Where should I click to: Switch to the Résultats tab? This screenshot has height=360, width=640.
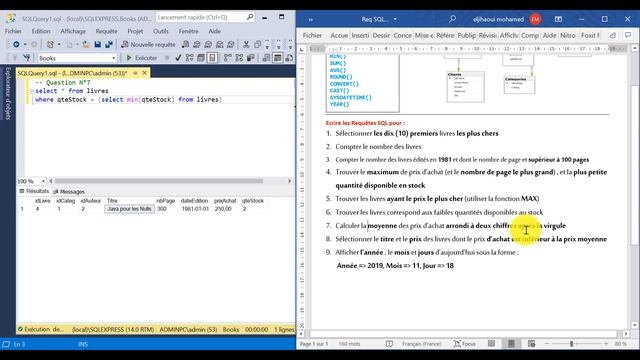[34, 191]
